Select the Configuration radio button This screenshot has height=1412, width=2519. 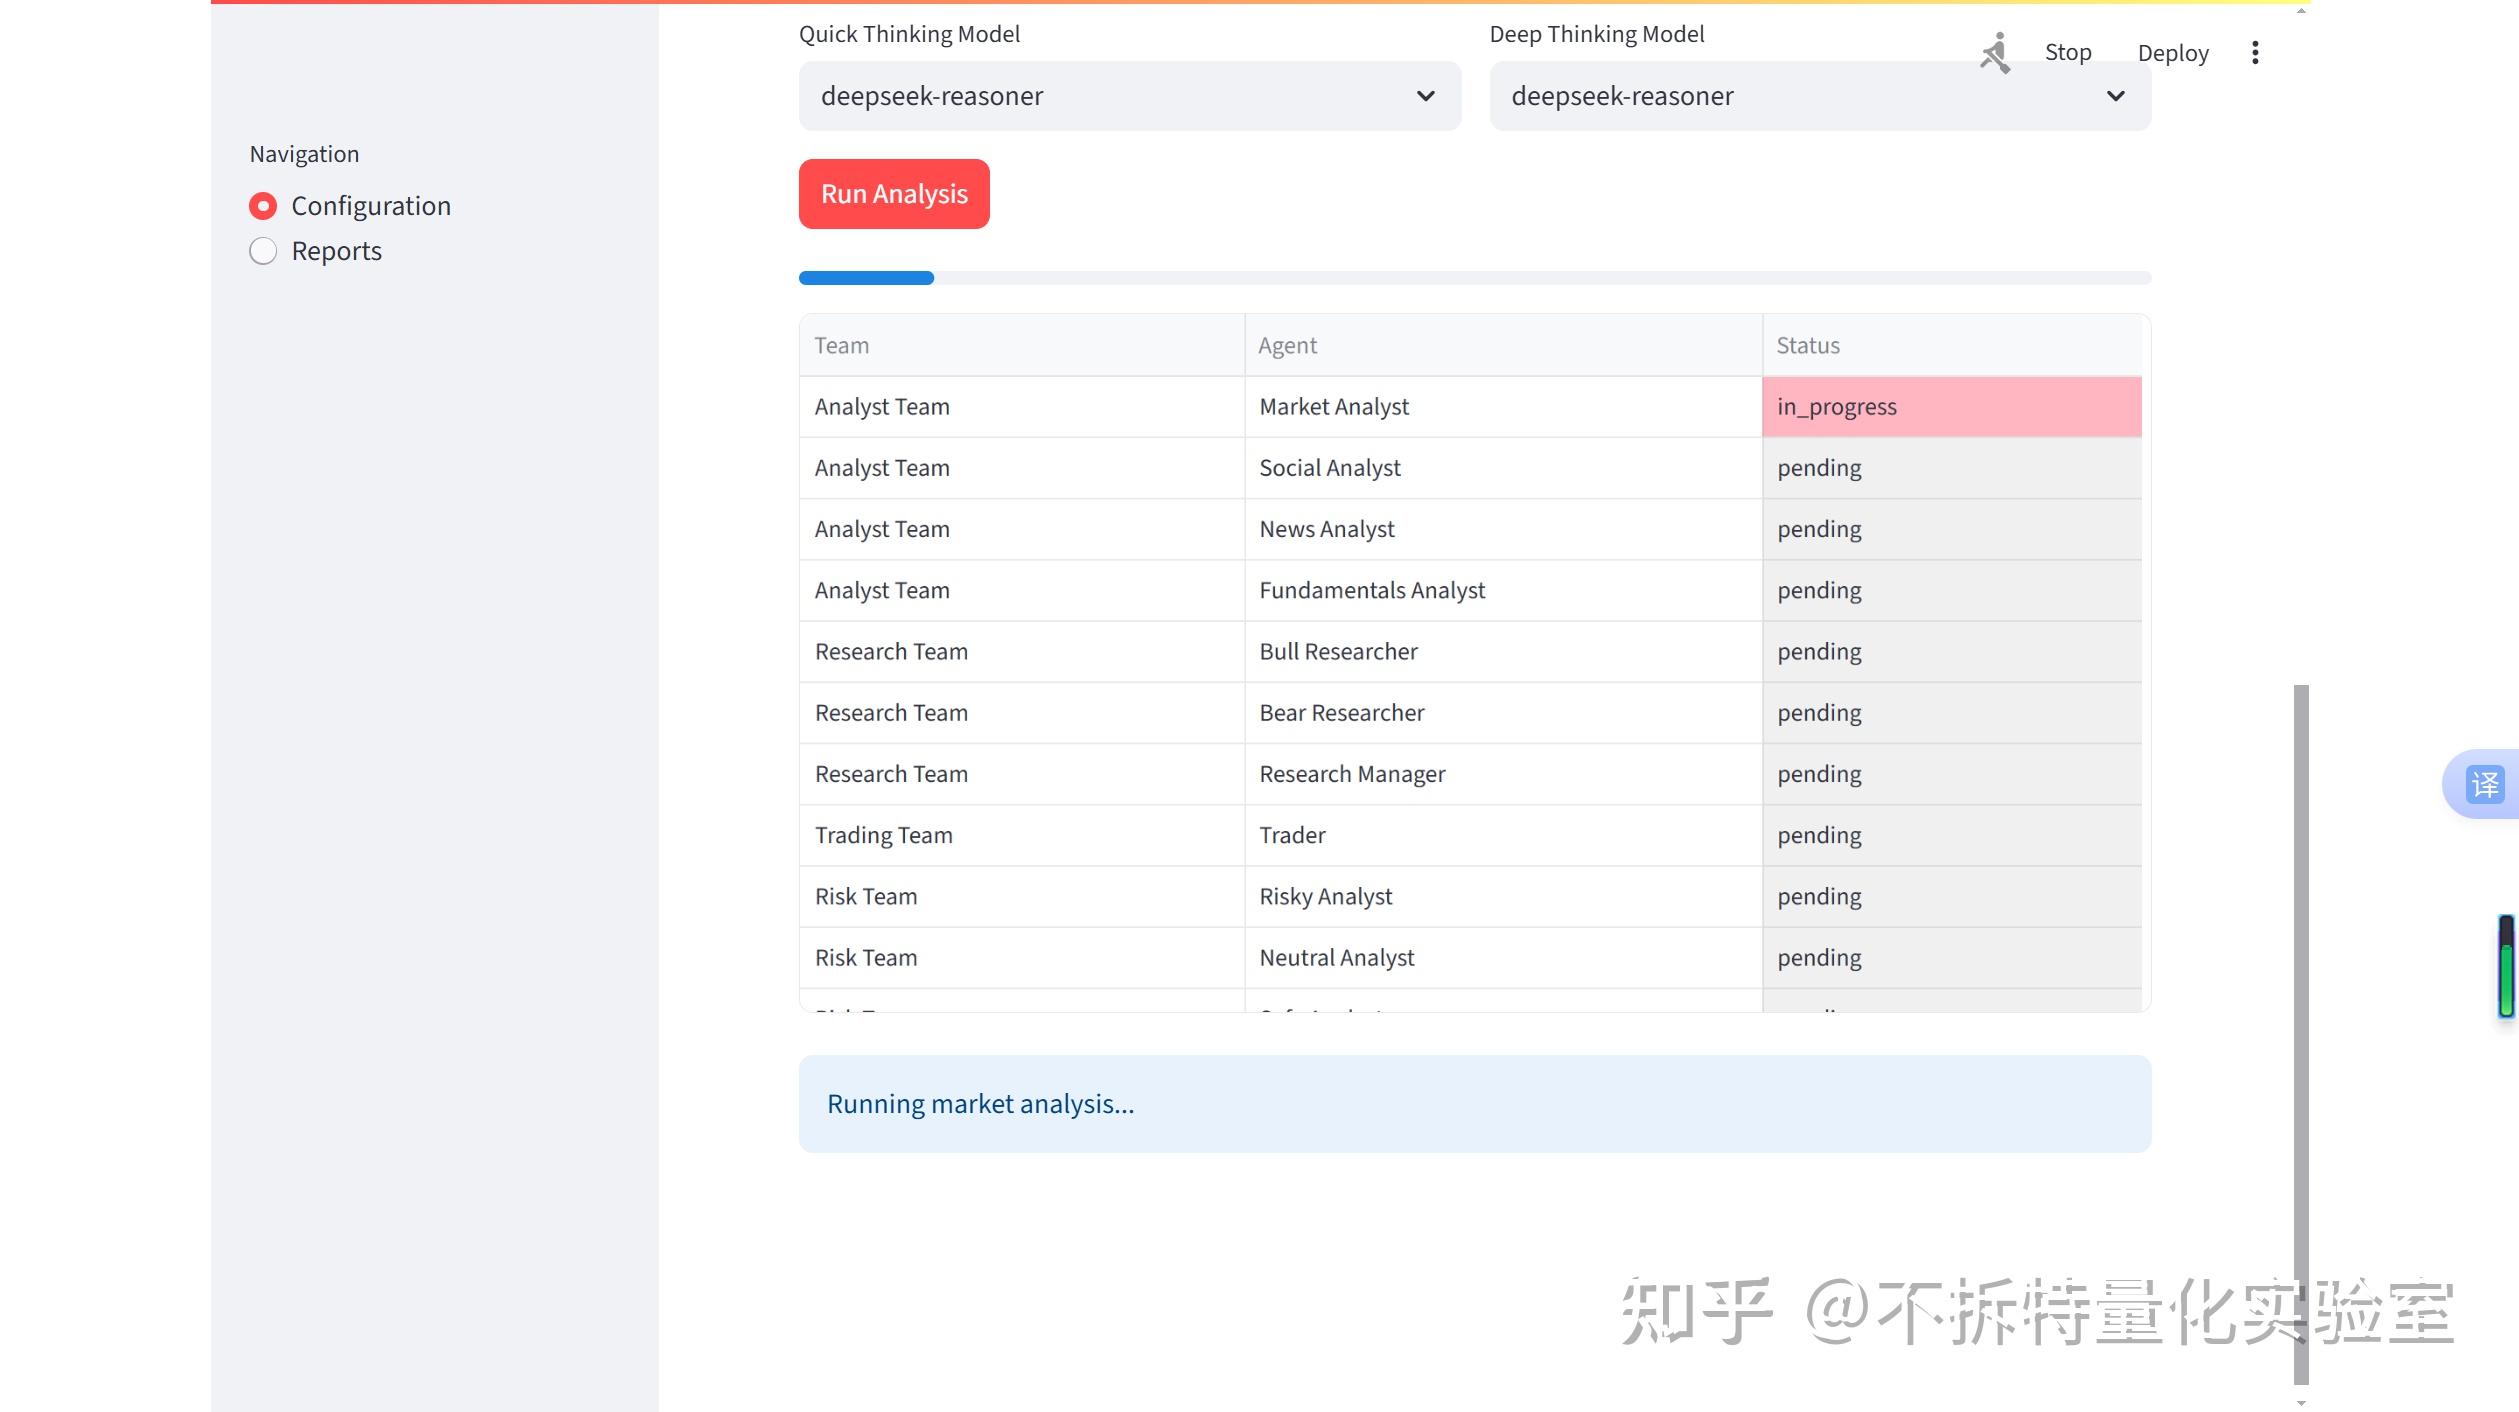[263, 205]
